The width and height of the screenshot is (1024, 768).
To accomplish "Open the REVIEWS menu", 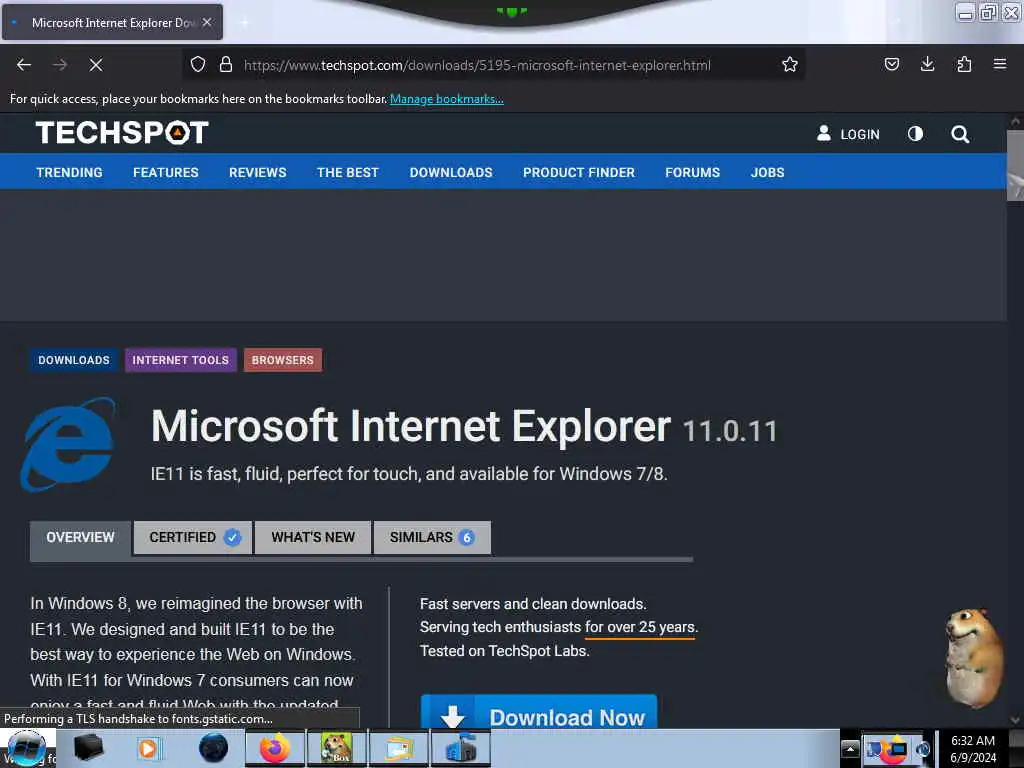I will click(257, 172).
